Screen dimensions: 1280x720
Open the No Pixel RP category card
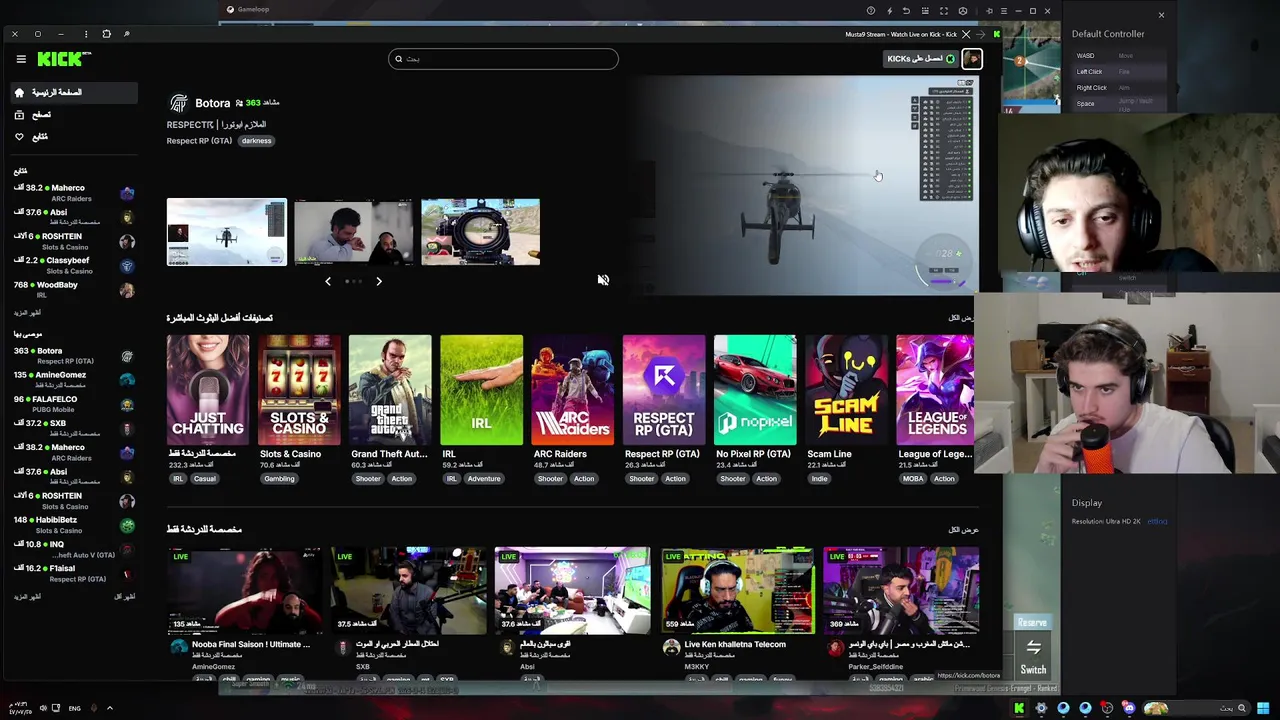(755, 390)
